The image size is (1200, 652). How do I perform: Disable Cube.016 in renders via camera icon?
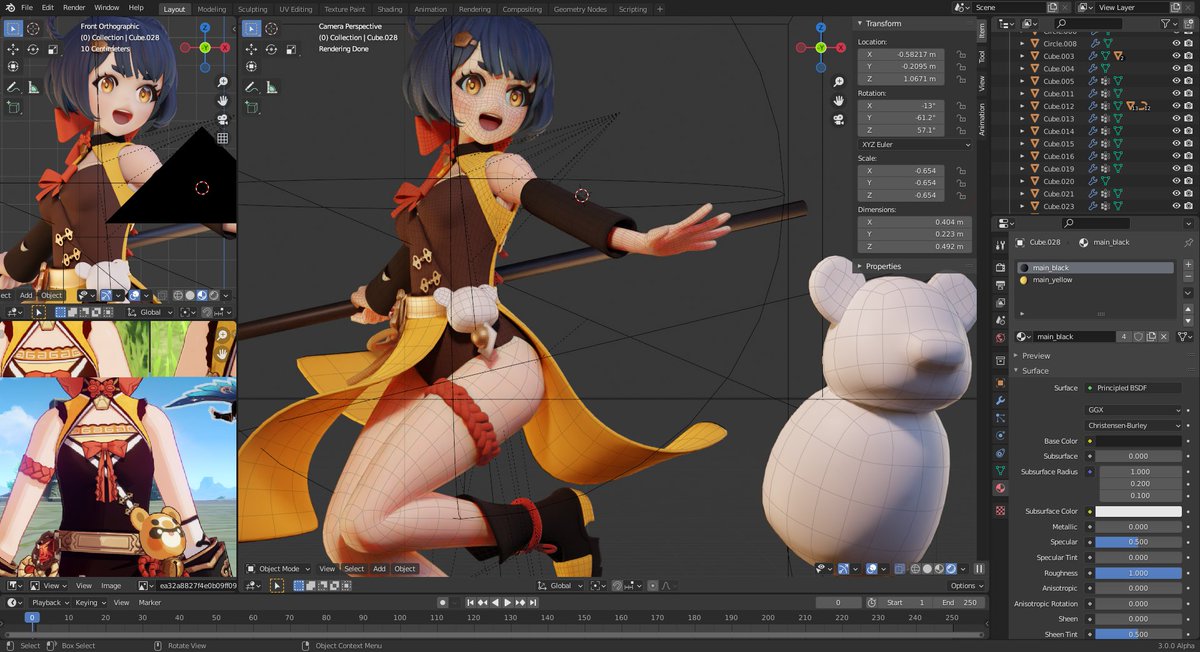(x=1189, y=156)
